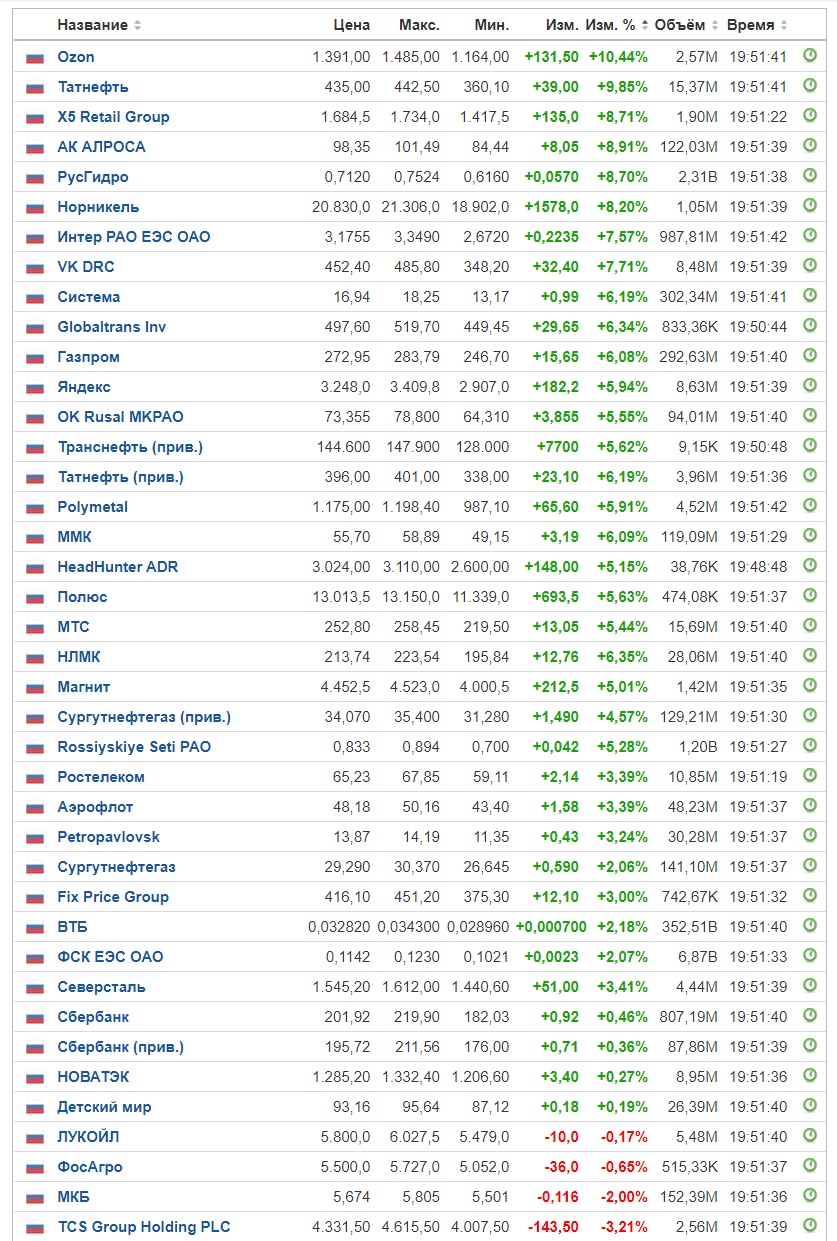Click the Russian flag icon beside Северсталь
This screenshot has width=837, height=1241.
coord(35,988)
